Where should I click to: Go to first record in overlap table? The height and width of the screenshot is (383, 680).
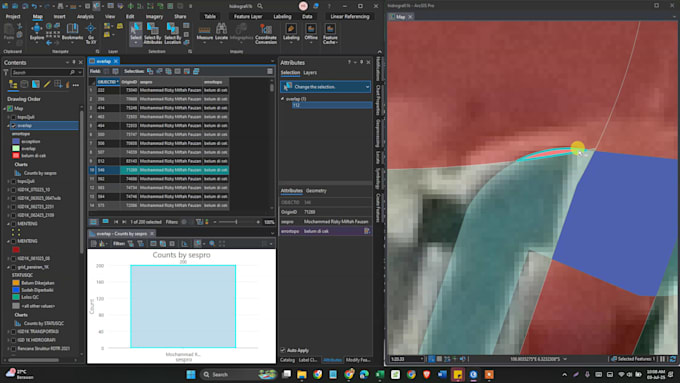(x=116, y=222)
